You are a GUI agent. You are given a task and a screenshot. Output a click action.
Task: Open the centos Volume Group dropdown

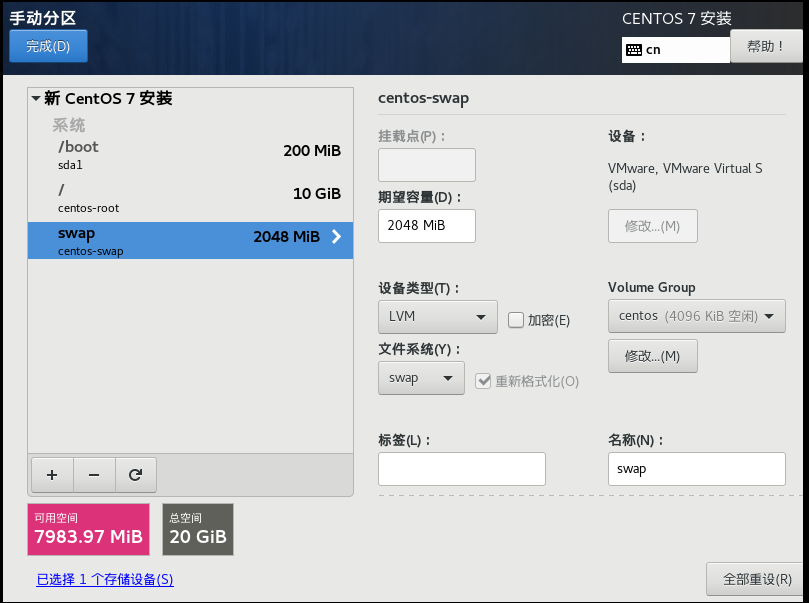[x=697, y=316]
